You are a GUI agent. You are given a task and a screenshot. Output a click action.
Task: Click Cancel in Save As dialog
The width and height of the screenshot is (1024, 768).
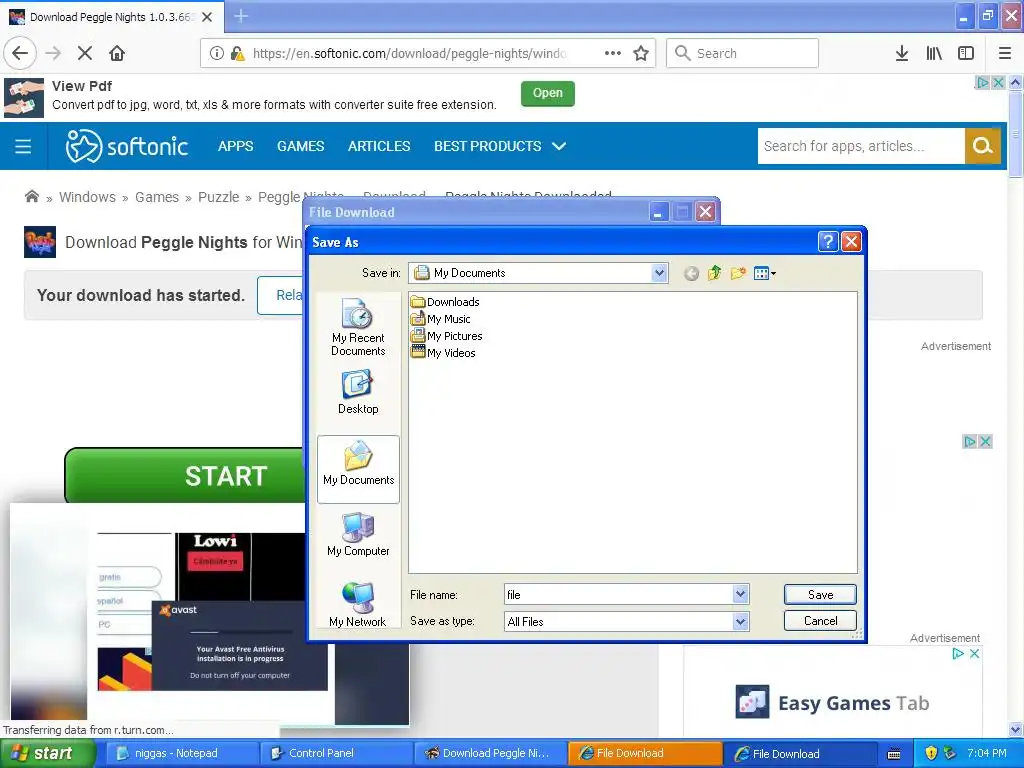point(820,620)
